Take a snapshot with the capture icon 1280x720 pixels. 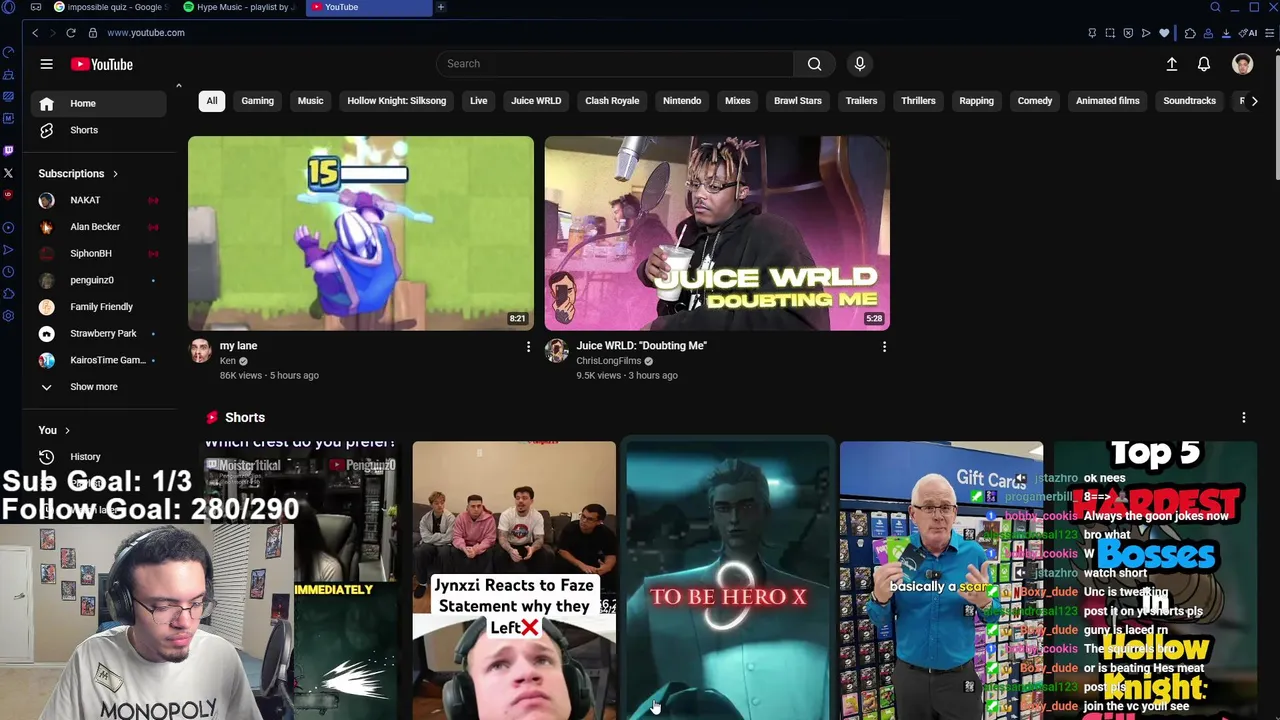coord(1110,33)
